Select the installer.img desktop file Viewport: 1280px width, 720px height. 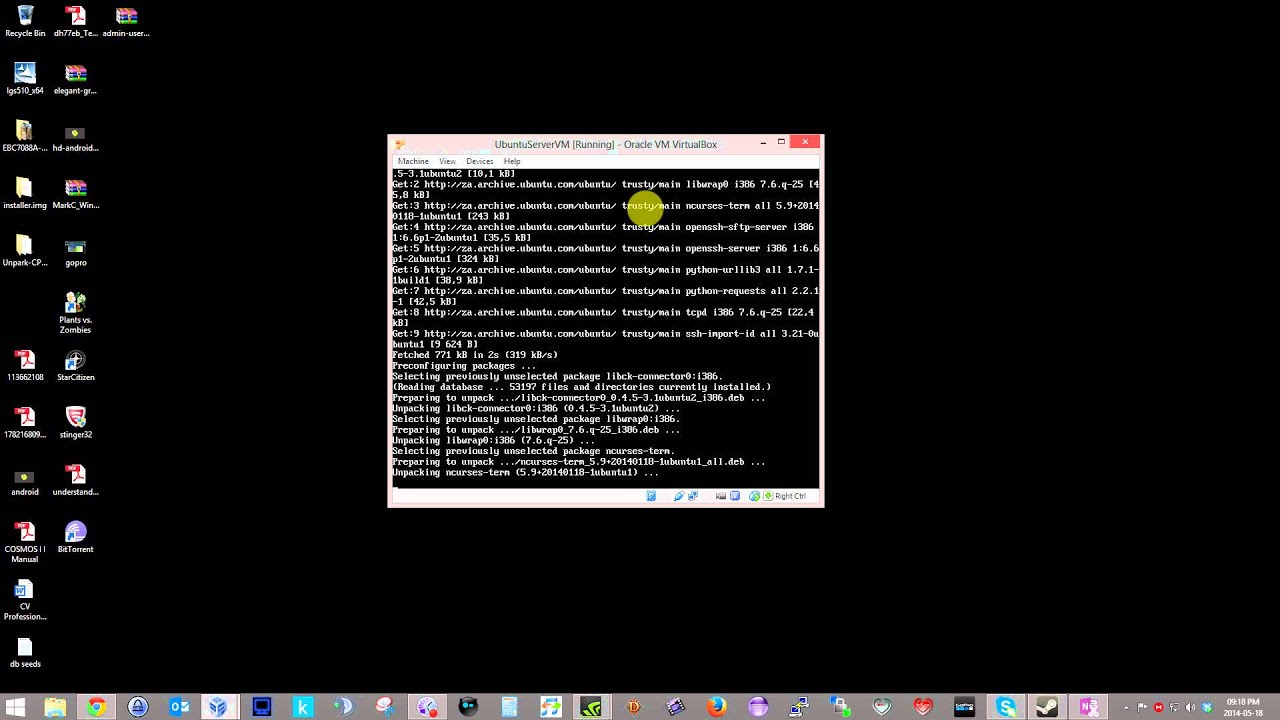click(25, 194)
